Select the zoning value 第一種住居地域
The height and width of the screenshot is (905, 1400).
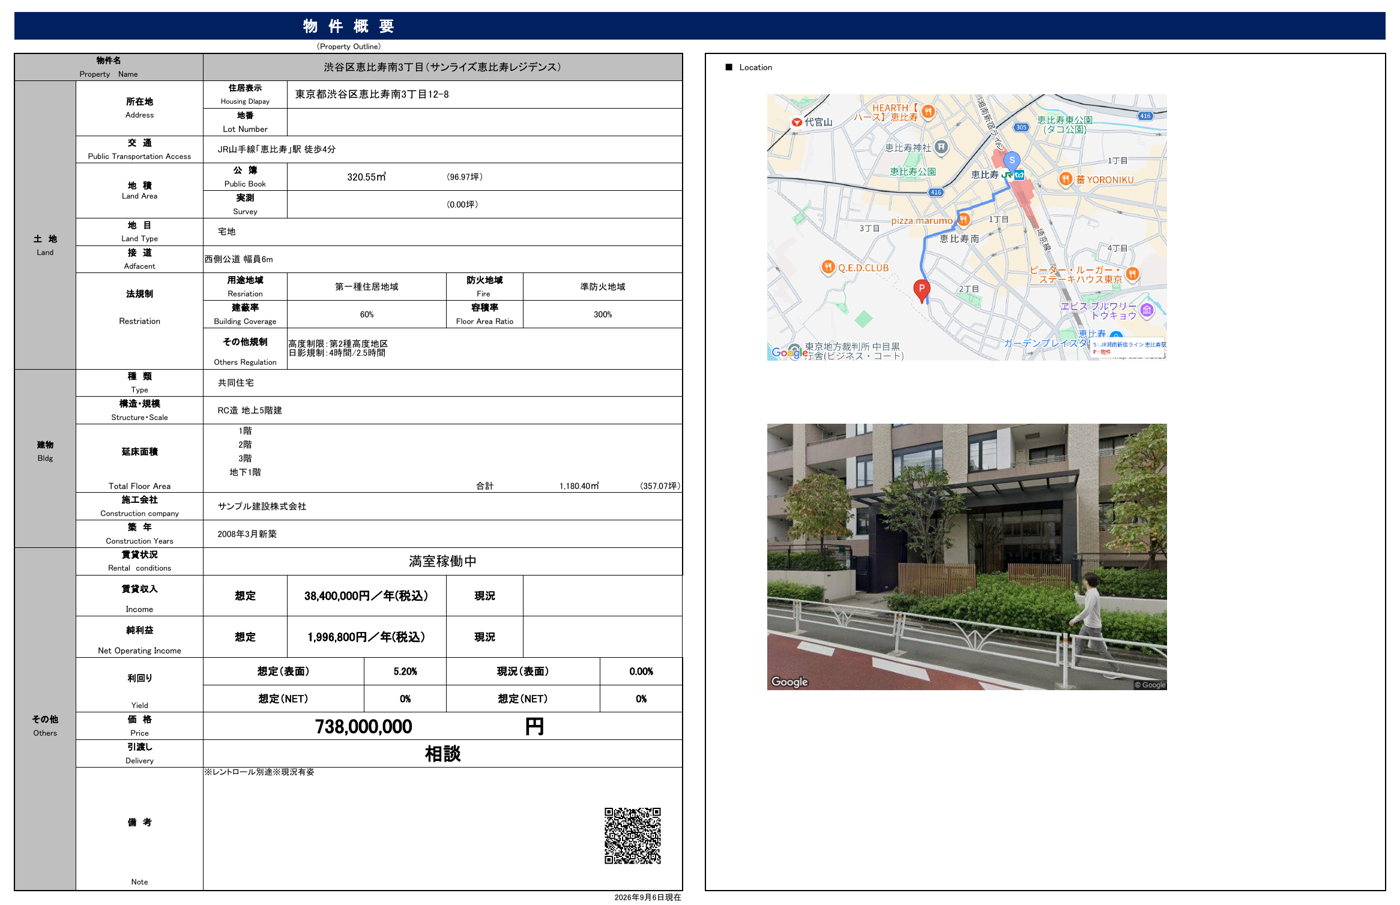click(x=366, y=287)
